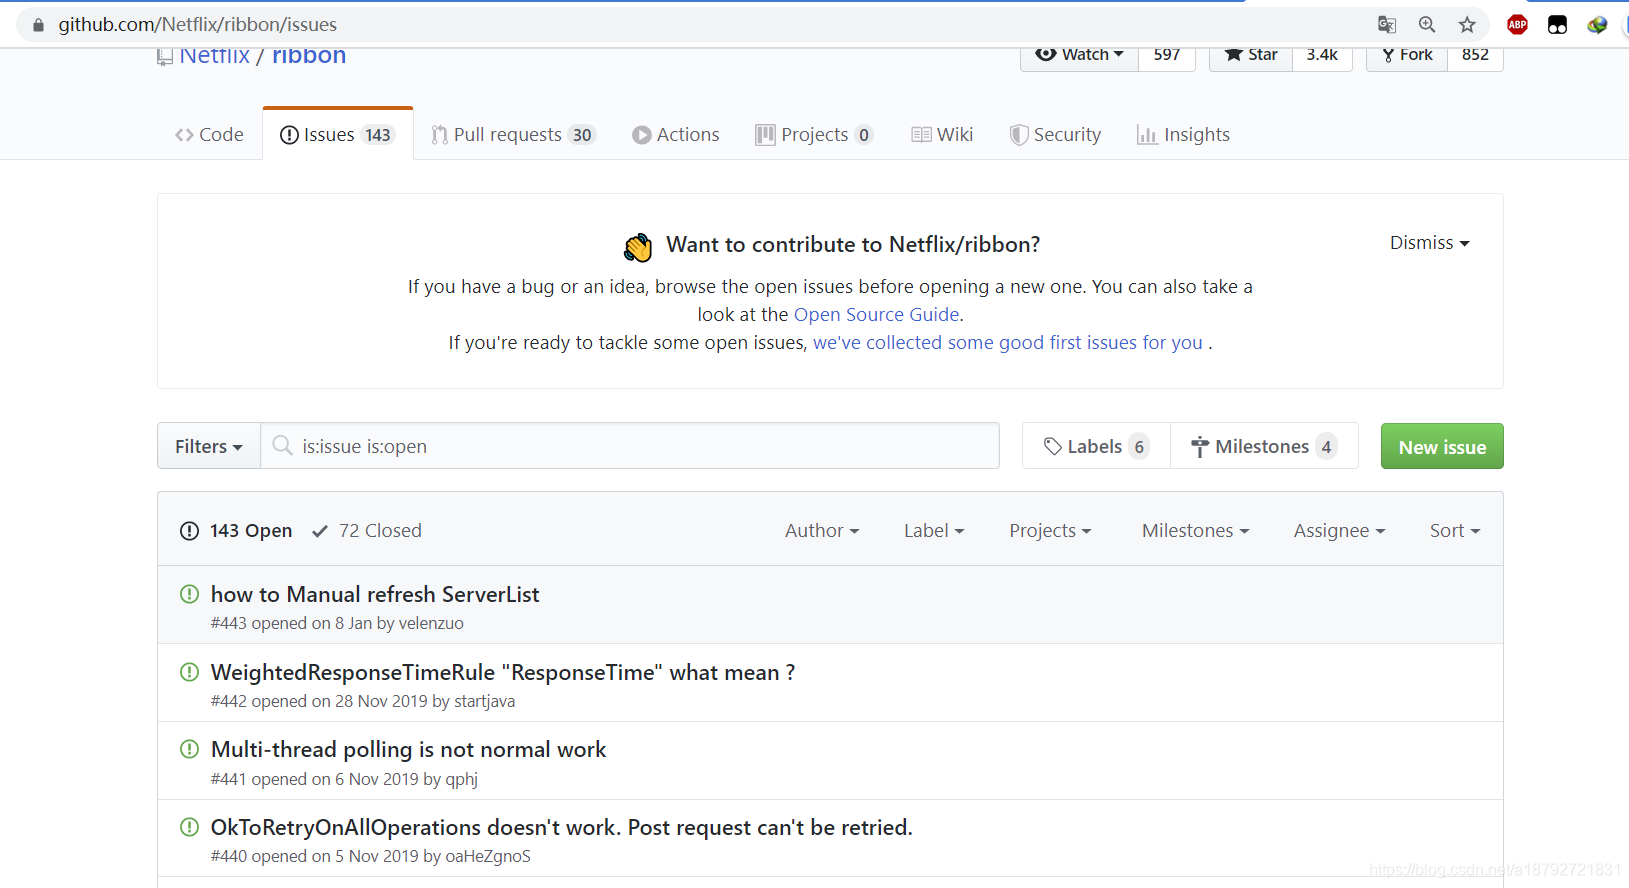This screenshot has height=888, width=1629.
Task: View the Insights tab
Action: pyautogui.click(x=1183, y=135)
